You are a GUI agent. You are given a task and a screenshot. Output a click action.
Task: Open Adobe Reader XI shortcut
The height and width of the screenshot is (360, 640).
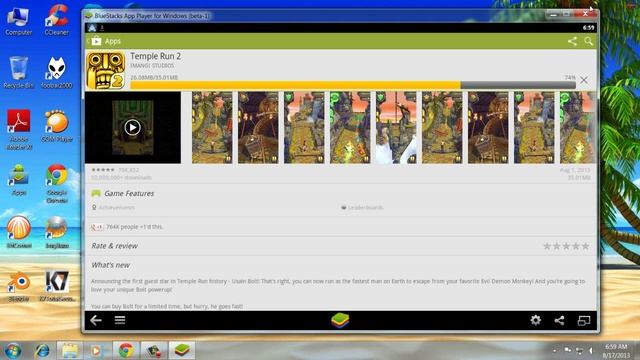pos(18,130)
